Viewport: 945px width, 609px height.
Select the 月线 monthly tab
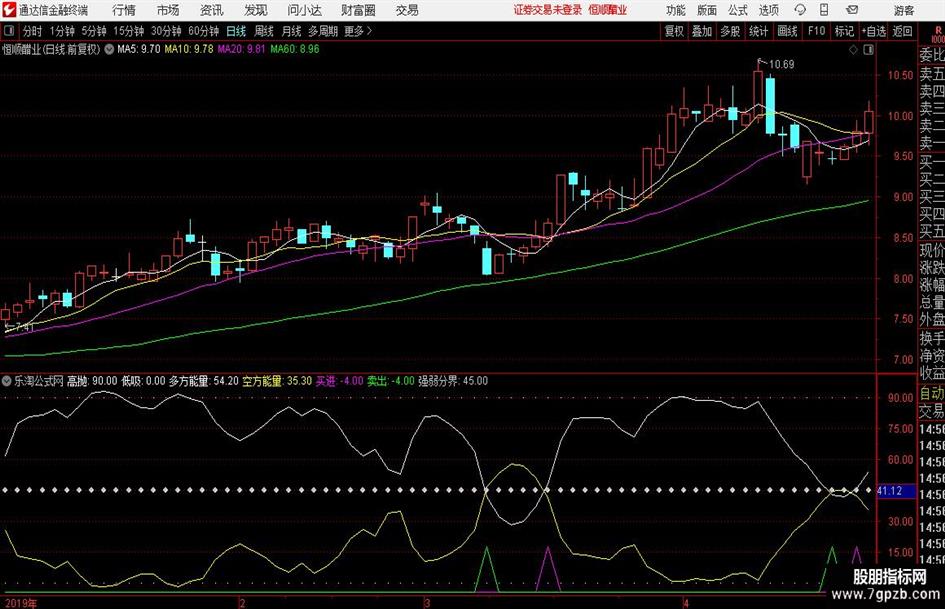click(x=292, y=31)
